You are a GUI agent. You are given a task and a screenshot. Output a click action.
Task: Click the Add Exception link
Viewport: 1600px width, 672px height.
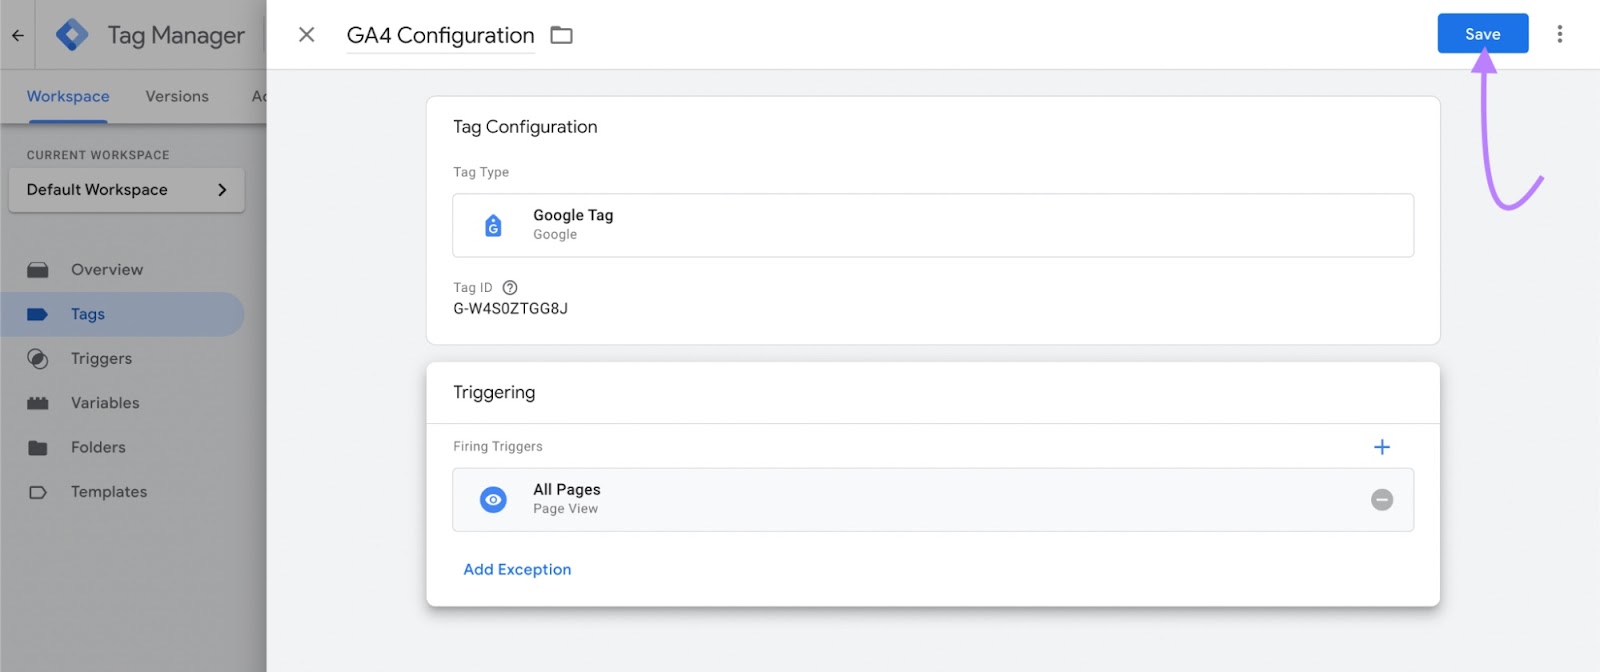[x=517, y=570]
